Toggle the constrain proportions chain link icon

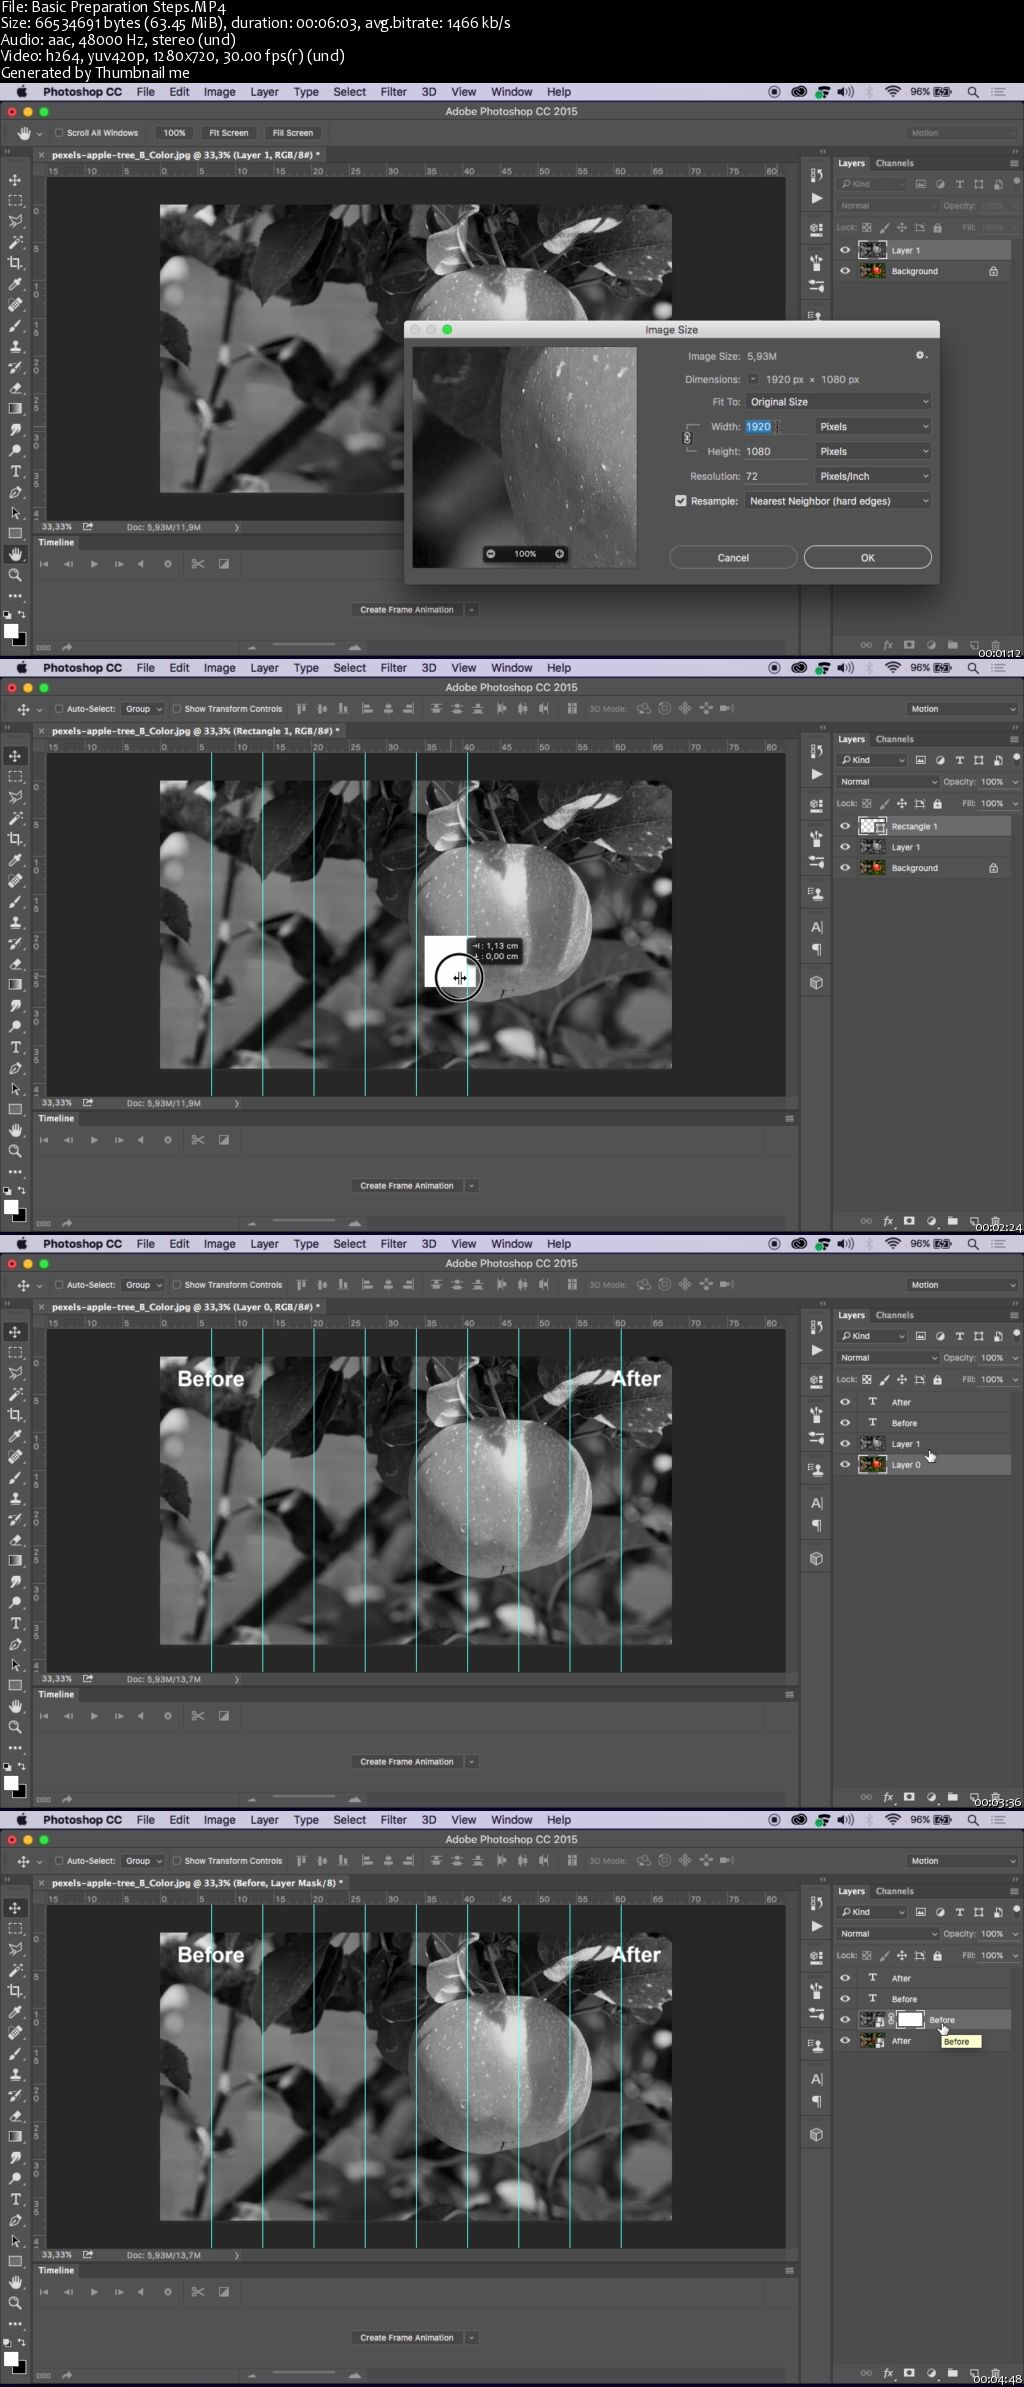[687, 438]
